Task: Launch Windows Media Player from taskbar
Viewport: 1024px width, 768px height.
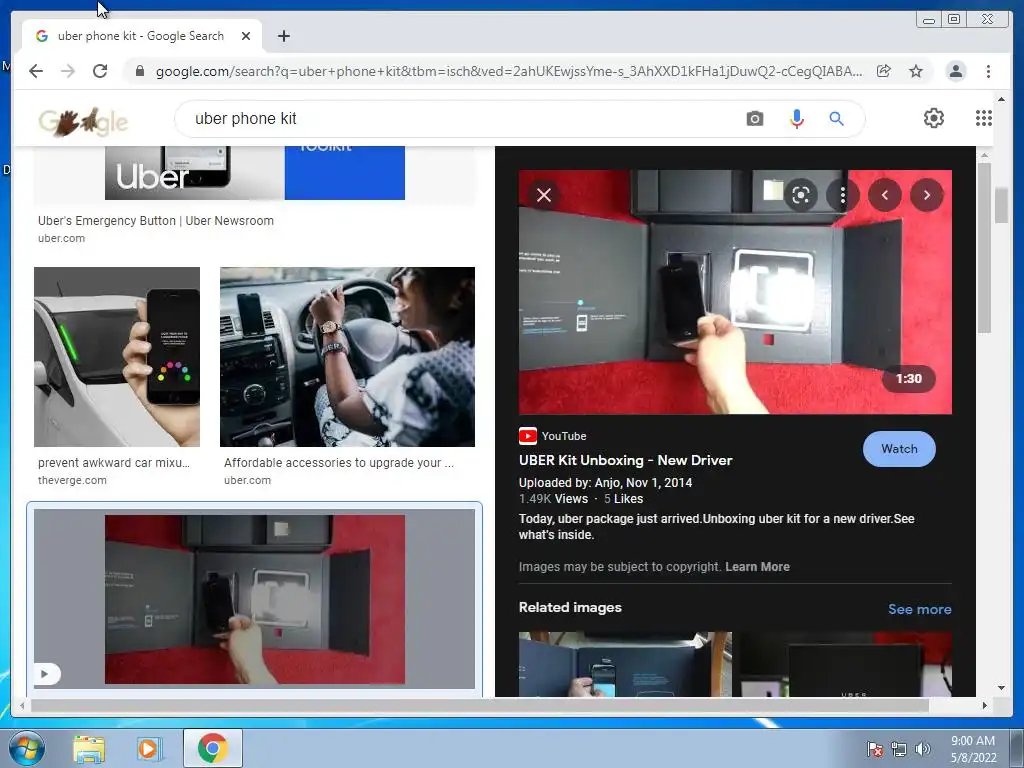Action: tap(148, 749)
